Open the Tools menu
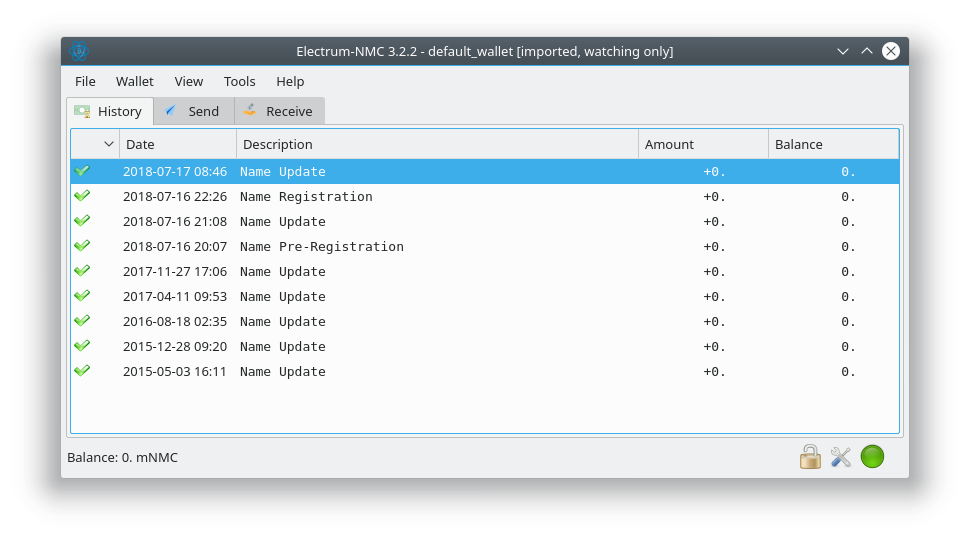Viewport: 970px width, 539px height. 239,82
